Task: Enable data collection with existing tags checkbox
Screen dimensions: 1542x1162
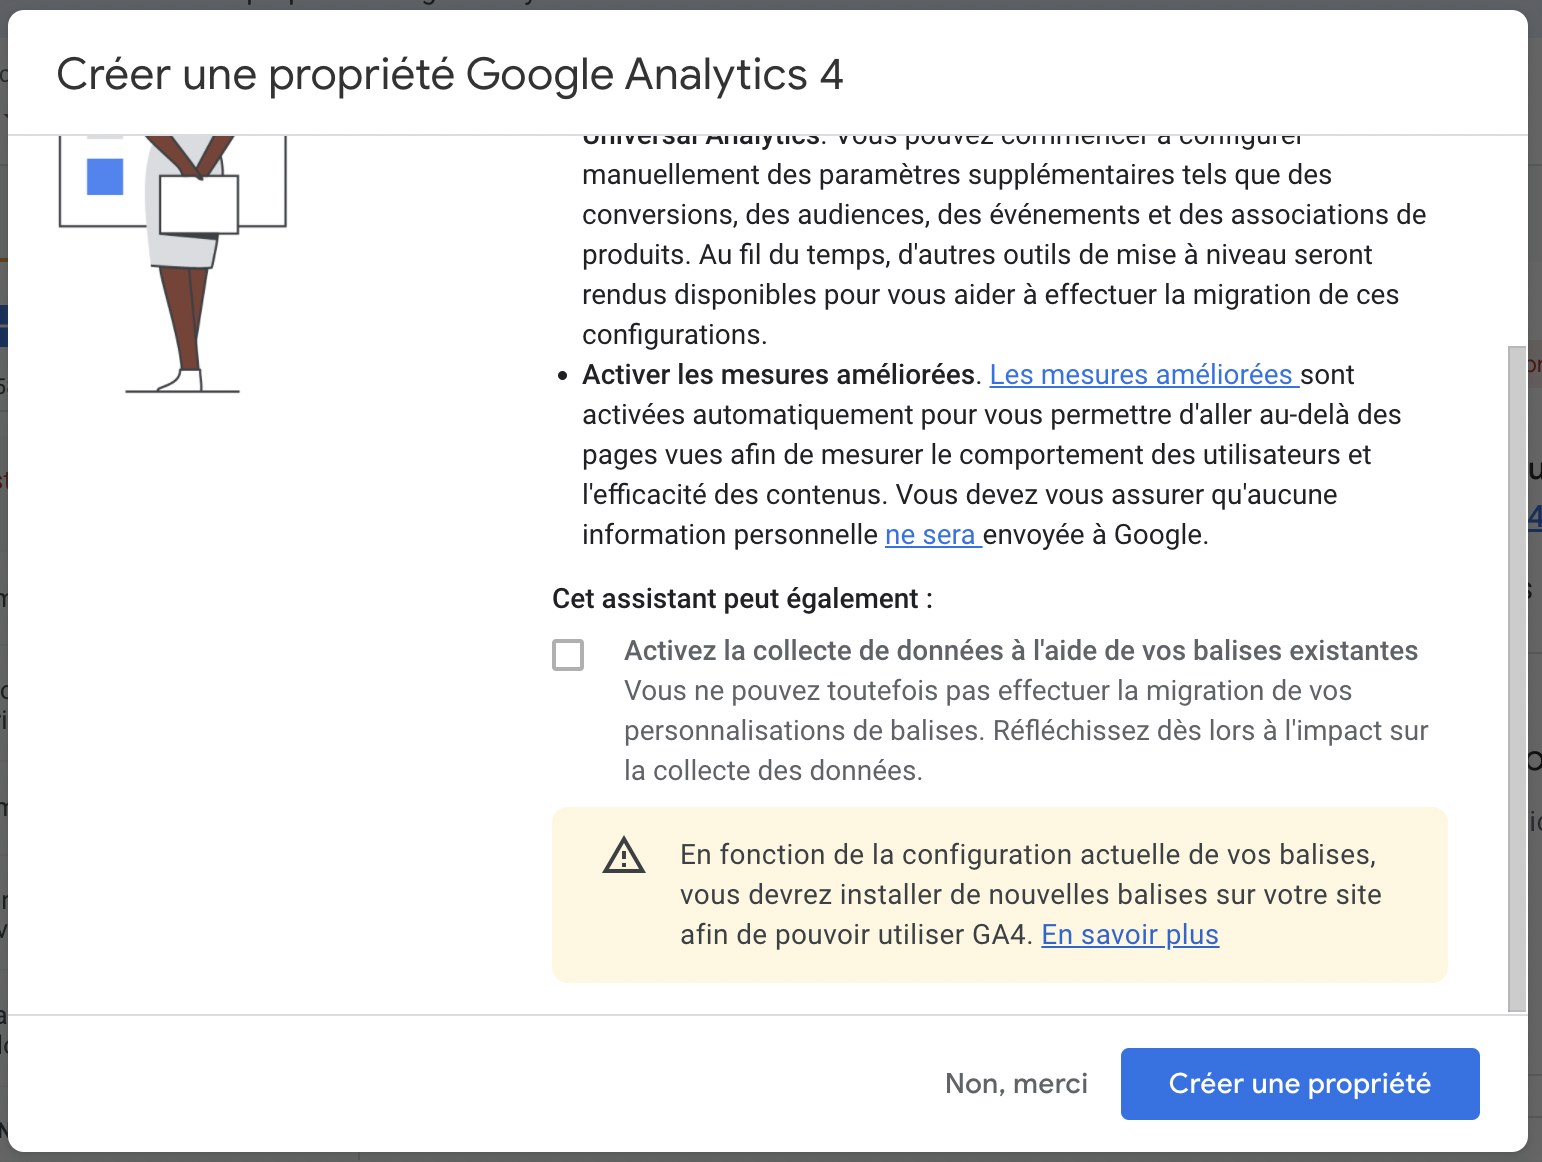Action: (568, 655)
